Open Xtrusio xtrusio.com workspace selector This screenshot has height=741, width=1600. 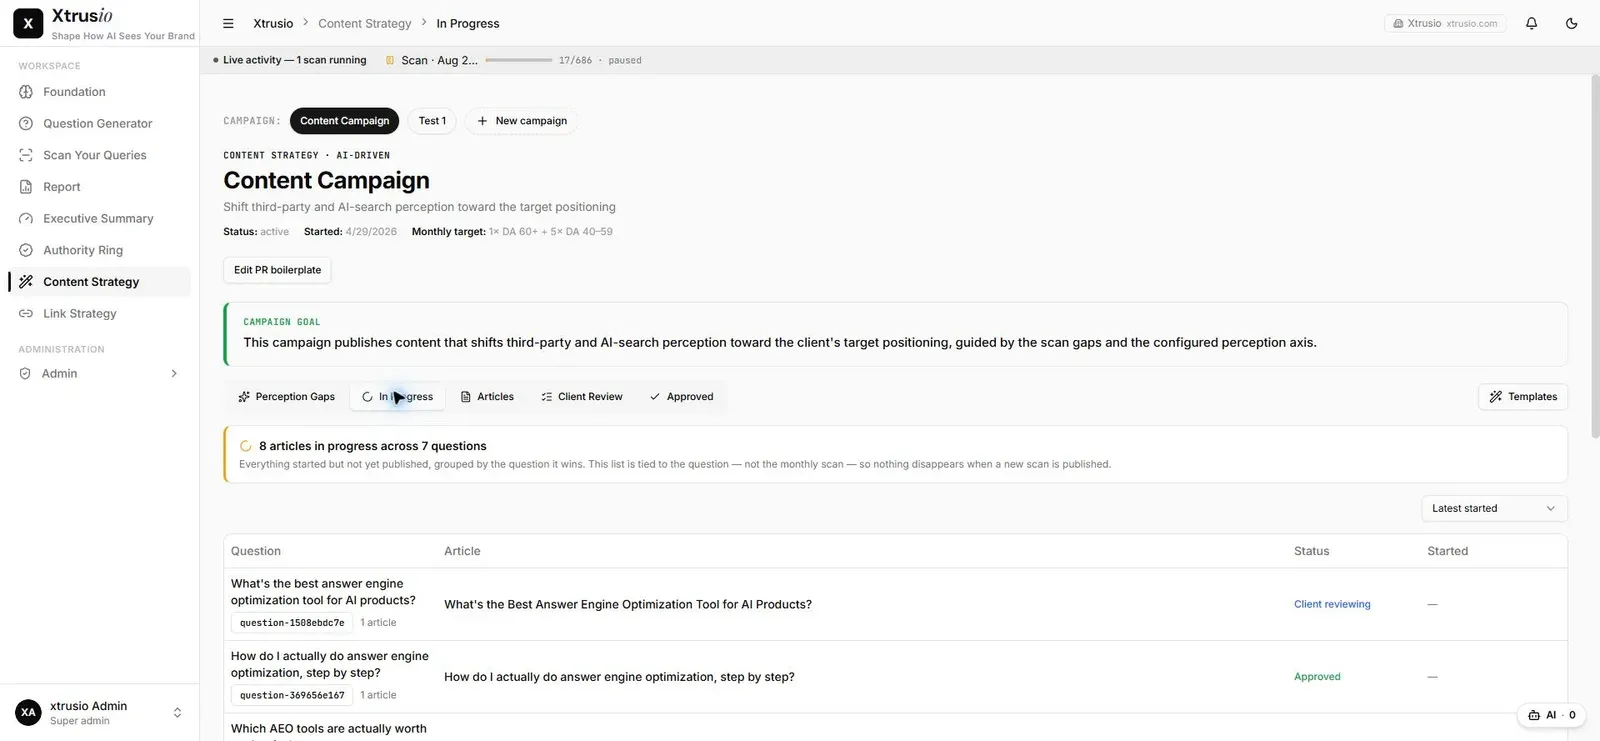[x=1445, y=23]
